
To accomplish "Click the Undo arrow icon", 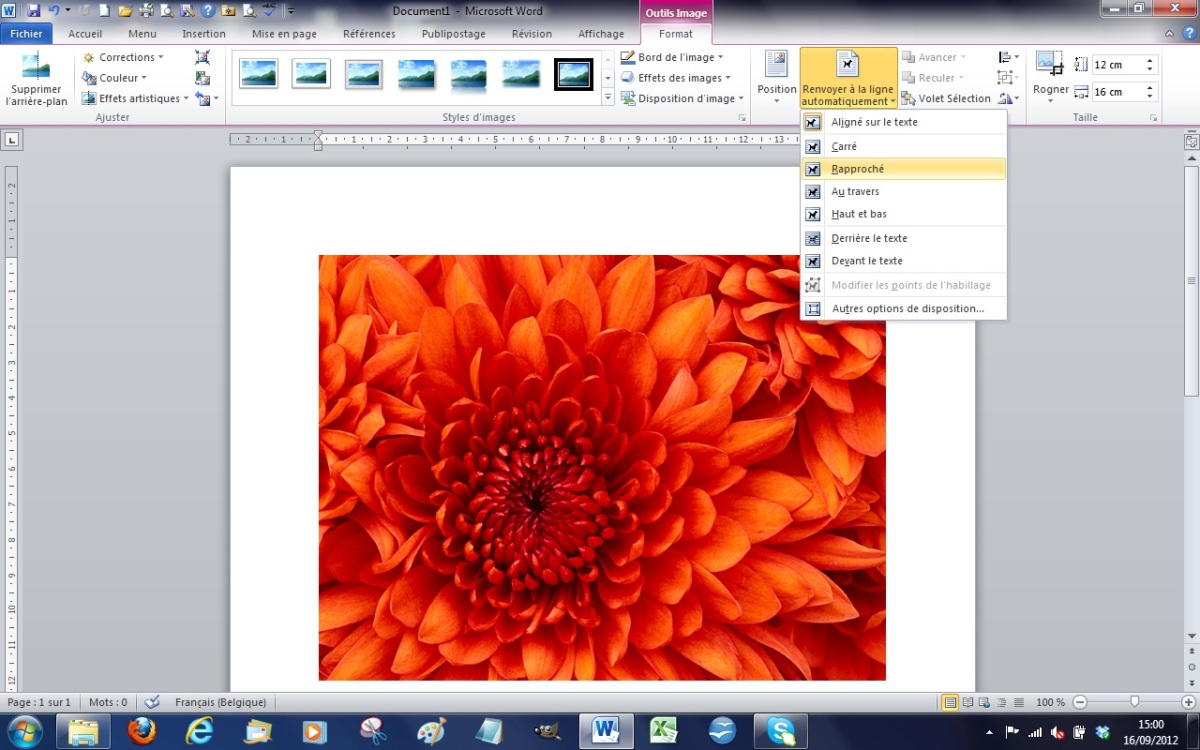I will pyautogui.click(x=54, y=11).
